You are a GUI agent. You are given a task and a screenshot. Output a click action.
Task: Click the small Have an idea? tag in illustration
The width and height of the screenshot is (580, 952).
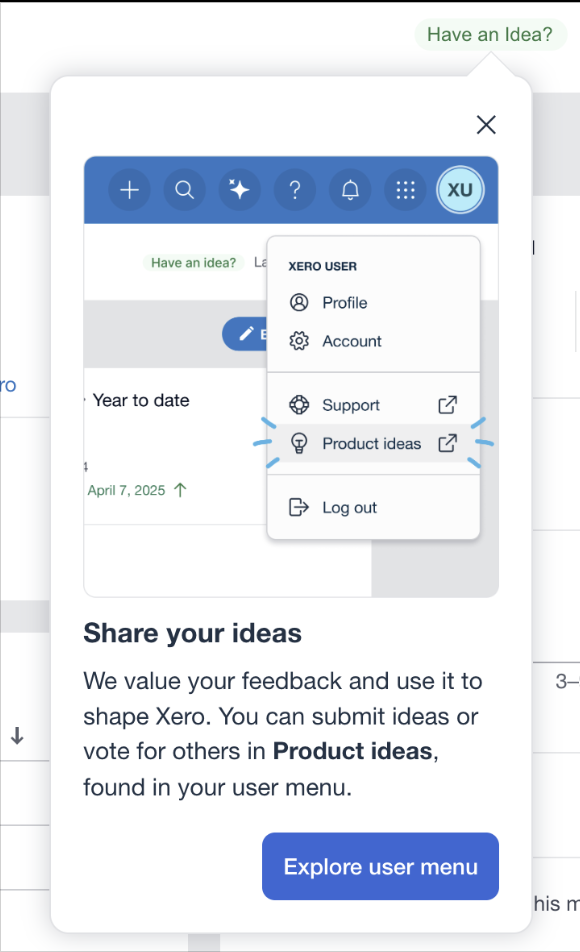click(193, 262)
